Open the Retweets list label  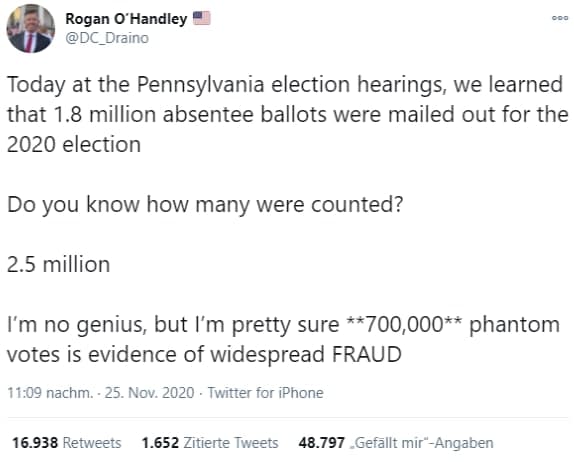[92, 443]
